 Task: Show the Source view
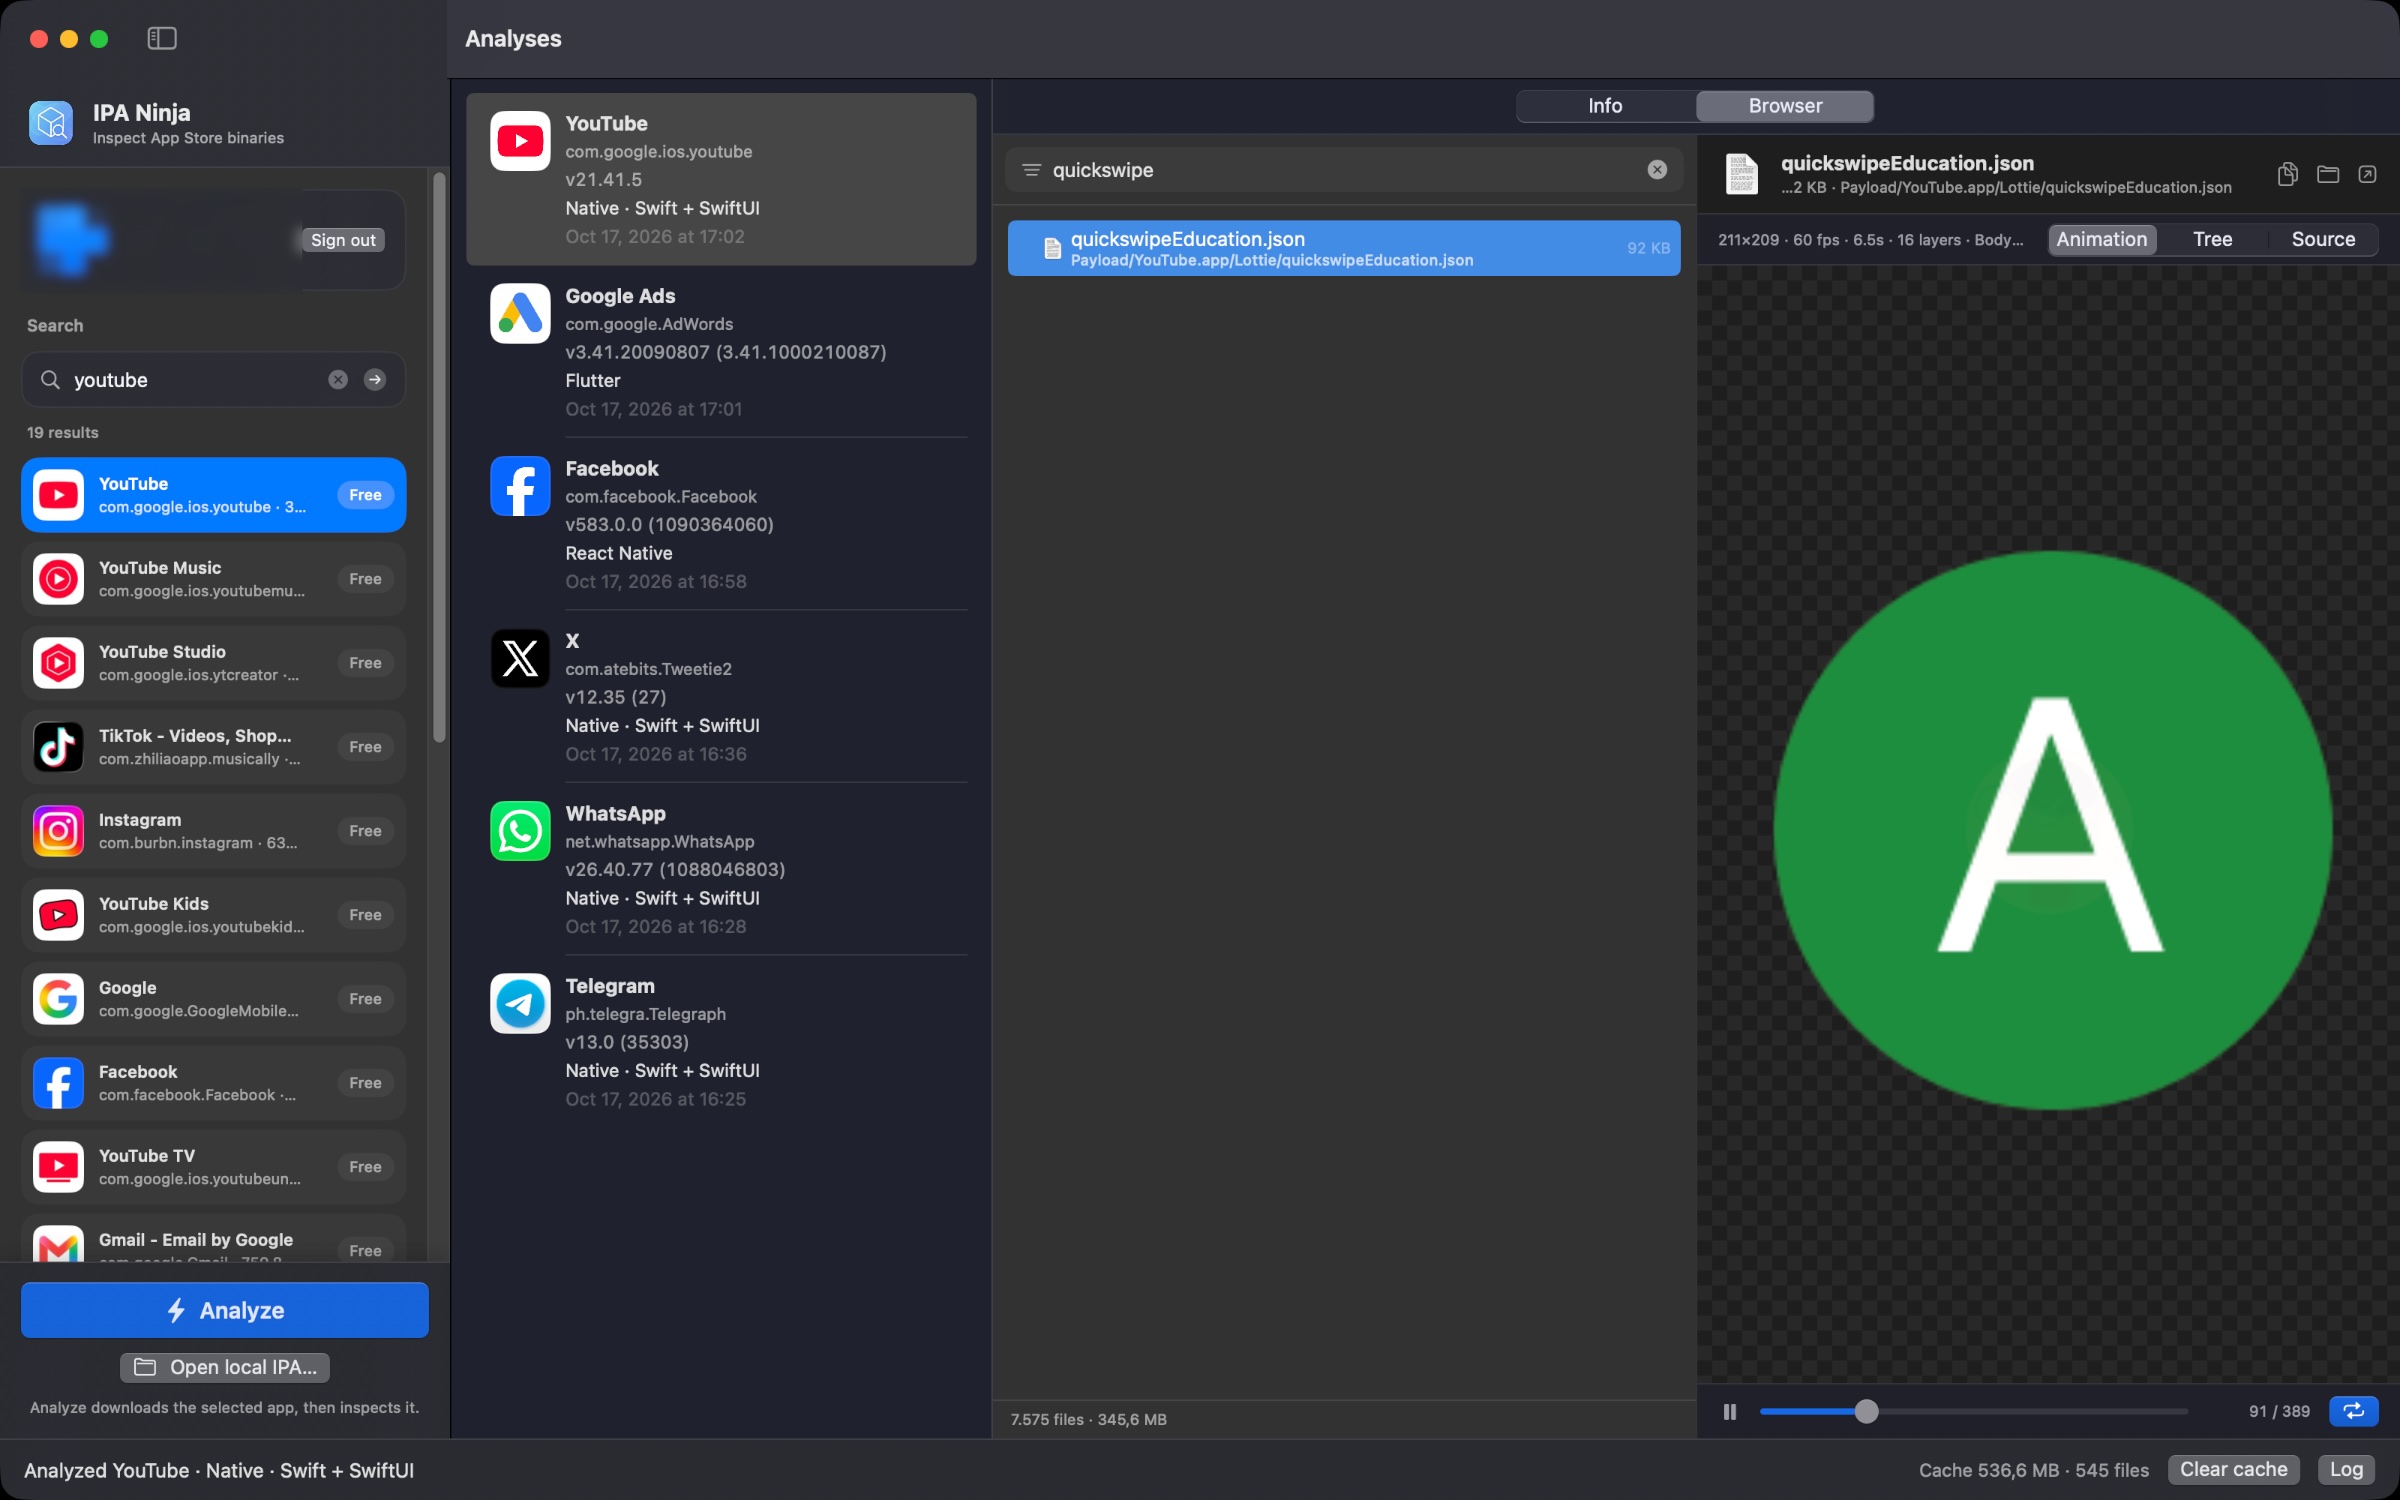(2323, 239)
